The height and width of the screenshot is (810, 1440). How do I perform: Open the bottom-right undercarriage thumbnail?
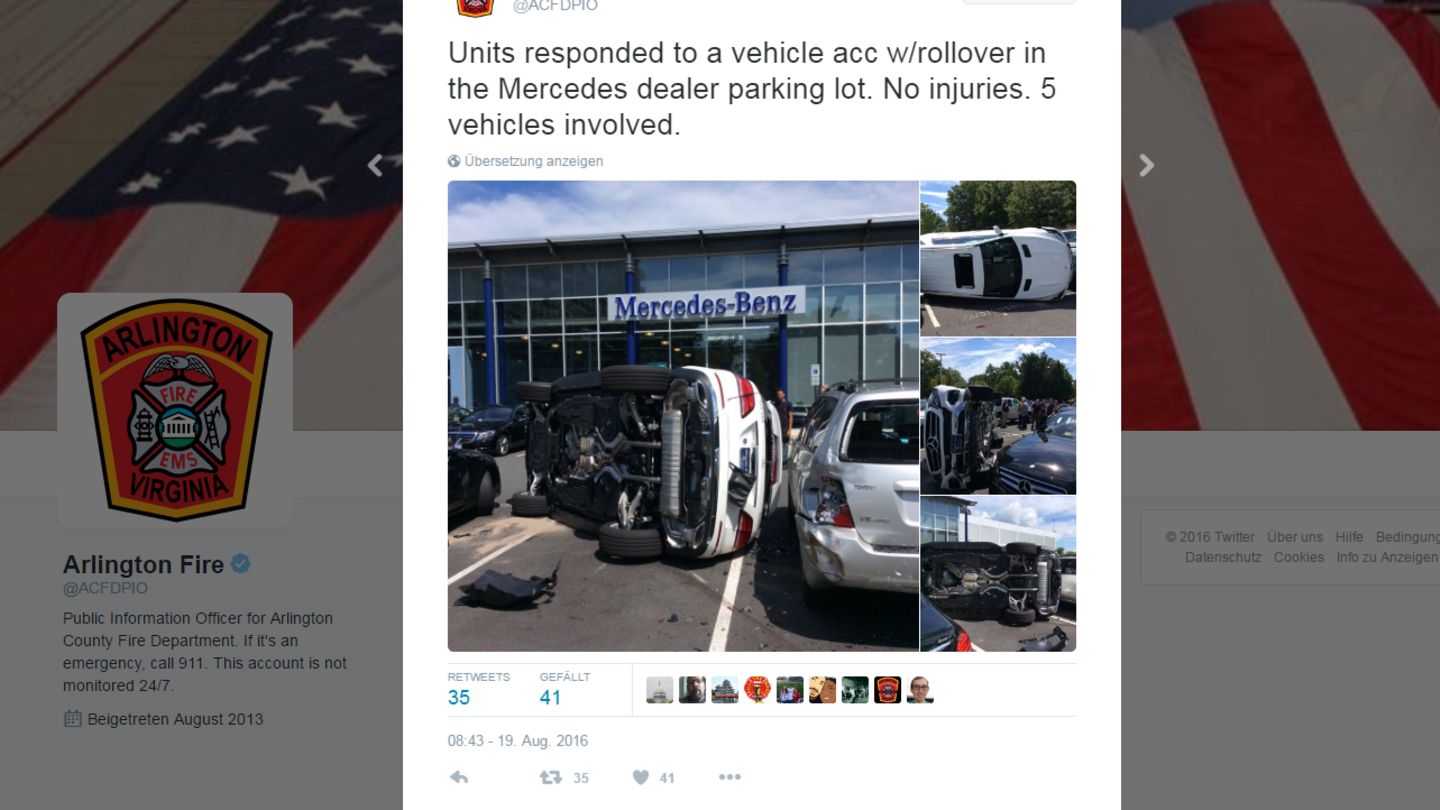[x=998, y=574]
